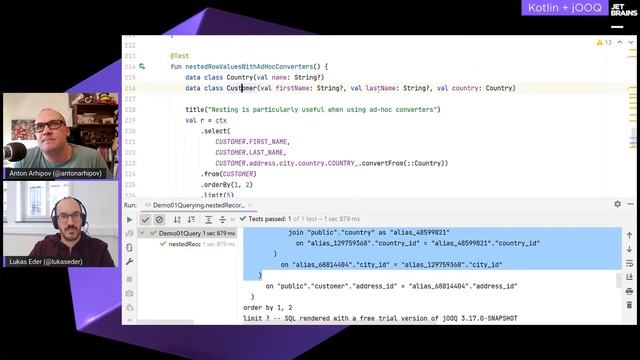The width and height of the screenshot is (640, 360).
Task: Open test history icon in Run sidebar
Action: click(129, 307)
